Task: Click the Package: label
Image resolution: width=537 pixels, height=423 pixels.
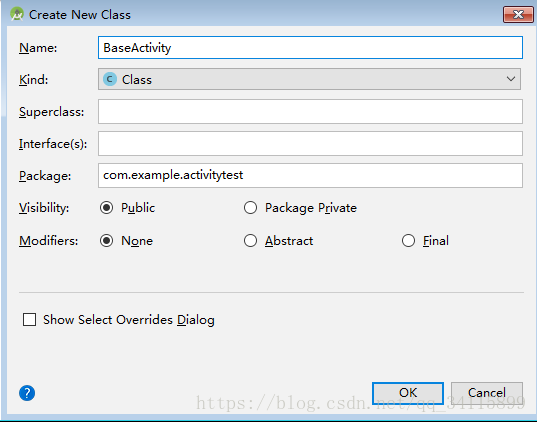Action: point(45,176)
